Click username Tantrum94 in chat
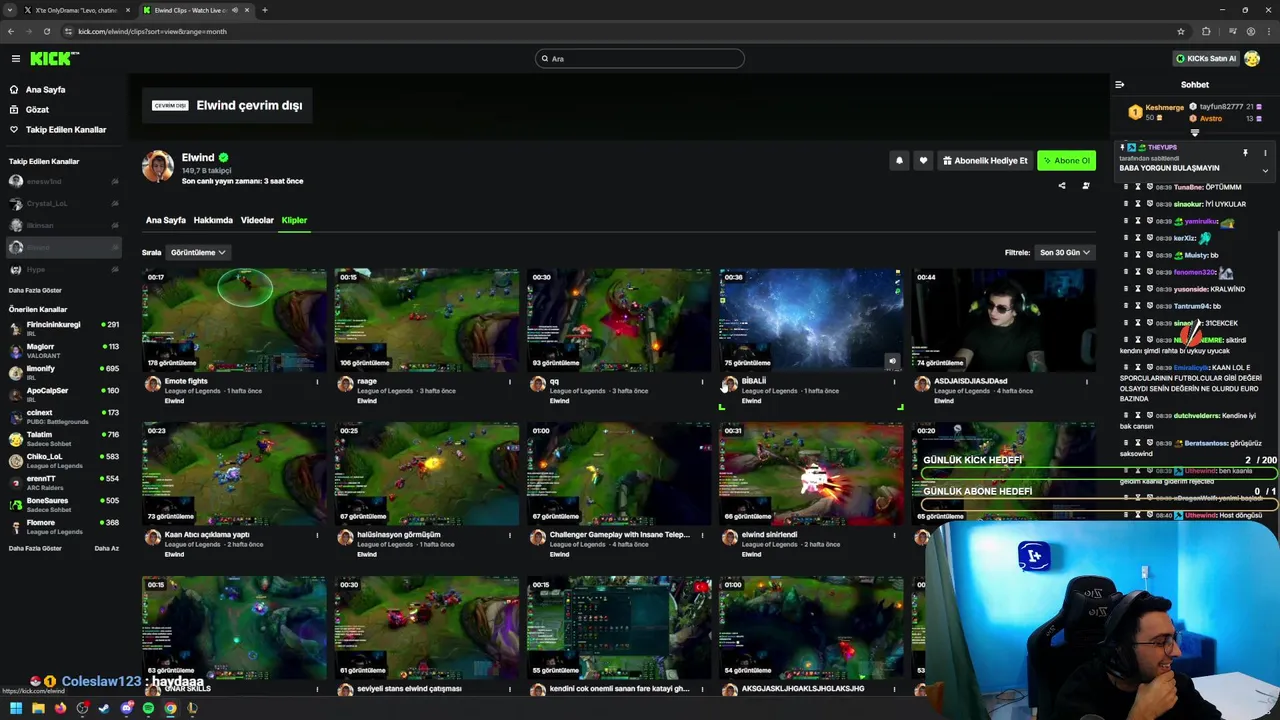Image resolution: width=1280 pixels, height=720 pixels. click(x=1191, y=306)
